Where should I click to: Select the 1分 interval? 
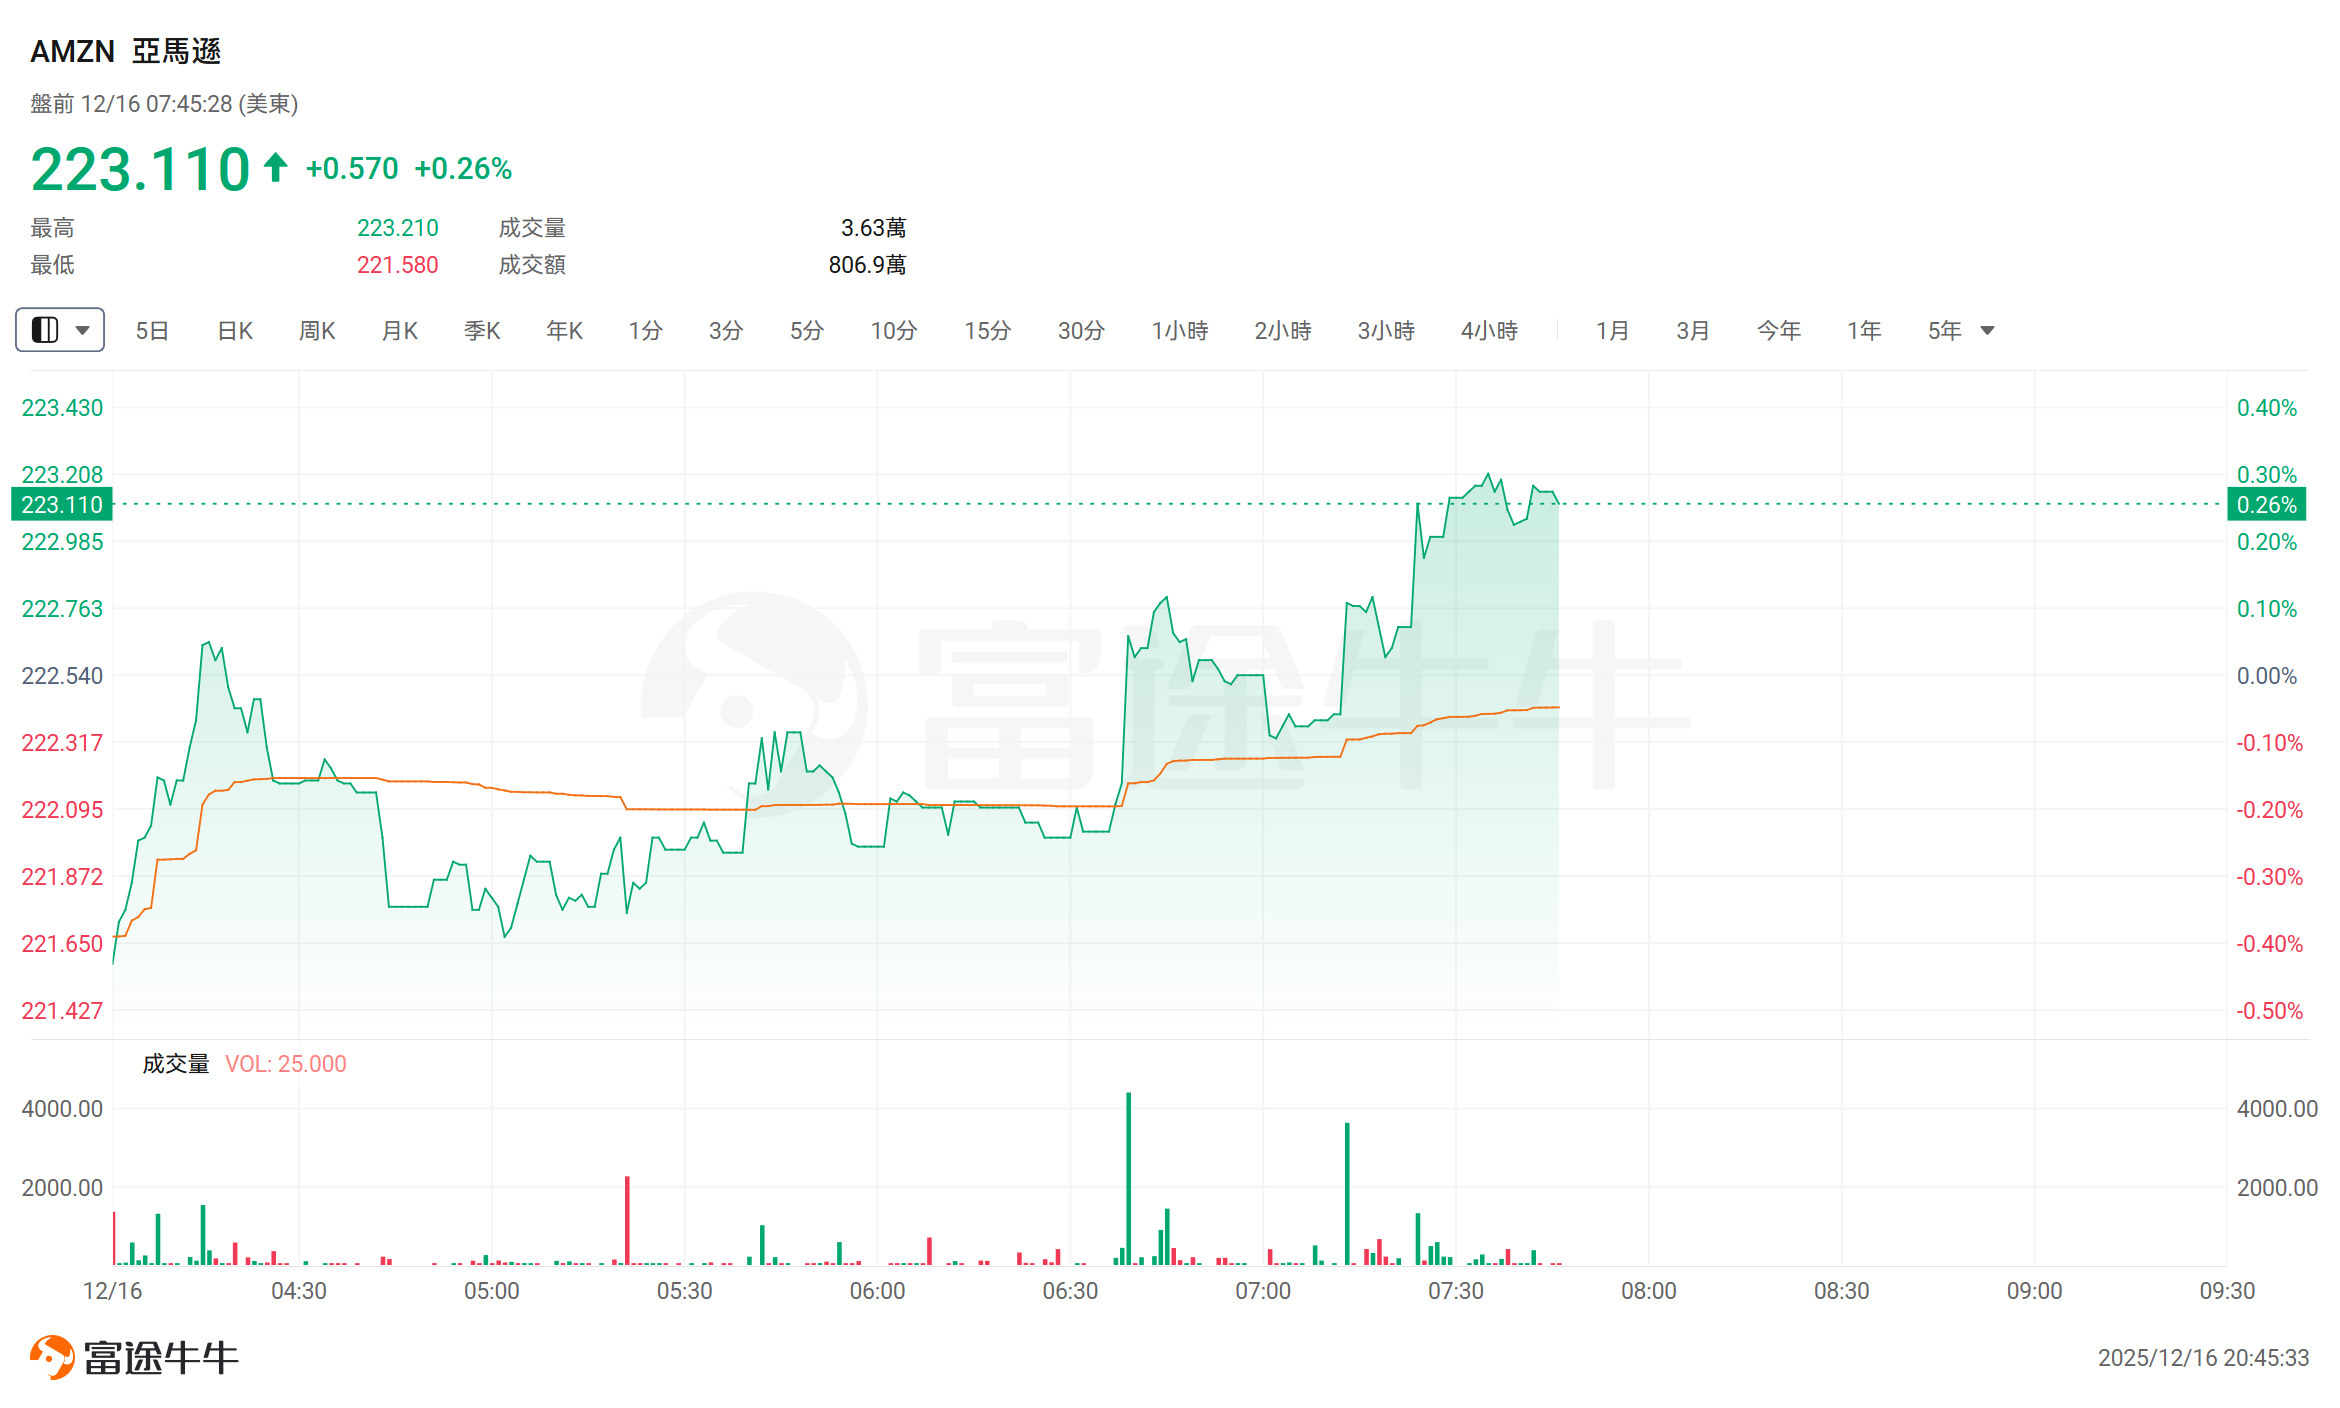tap(645, 331)
